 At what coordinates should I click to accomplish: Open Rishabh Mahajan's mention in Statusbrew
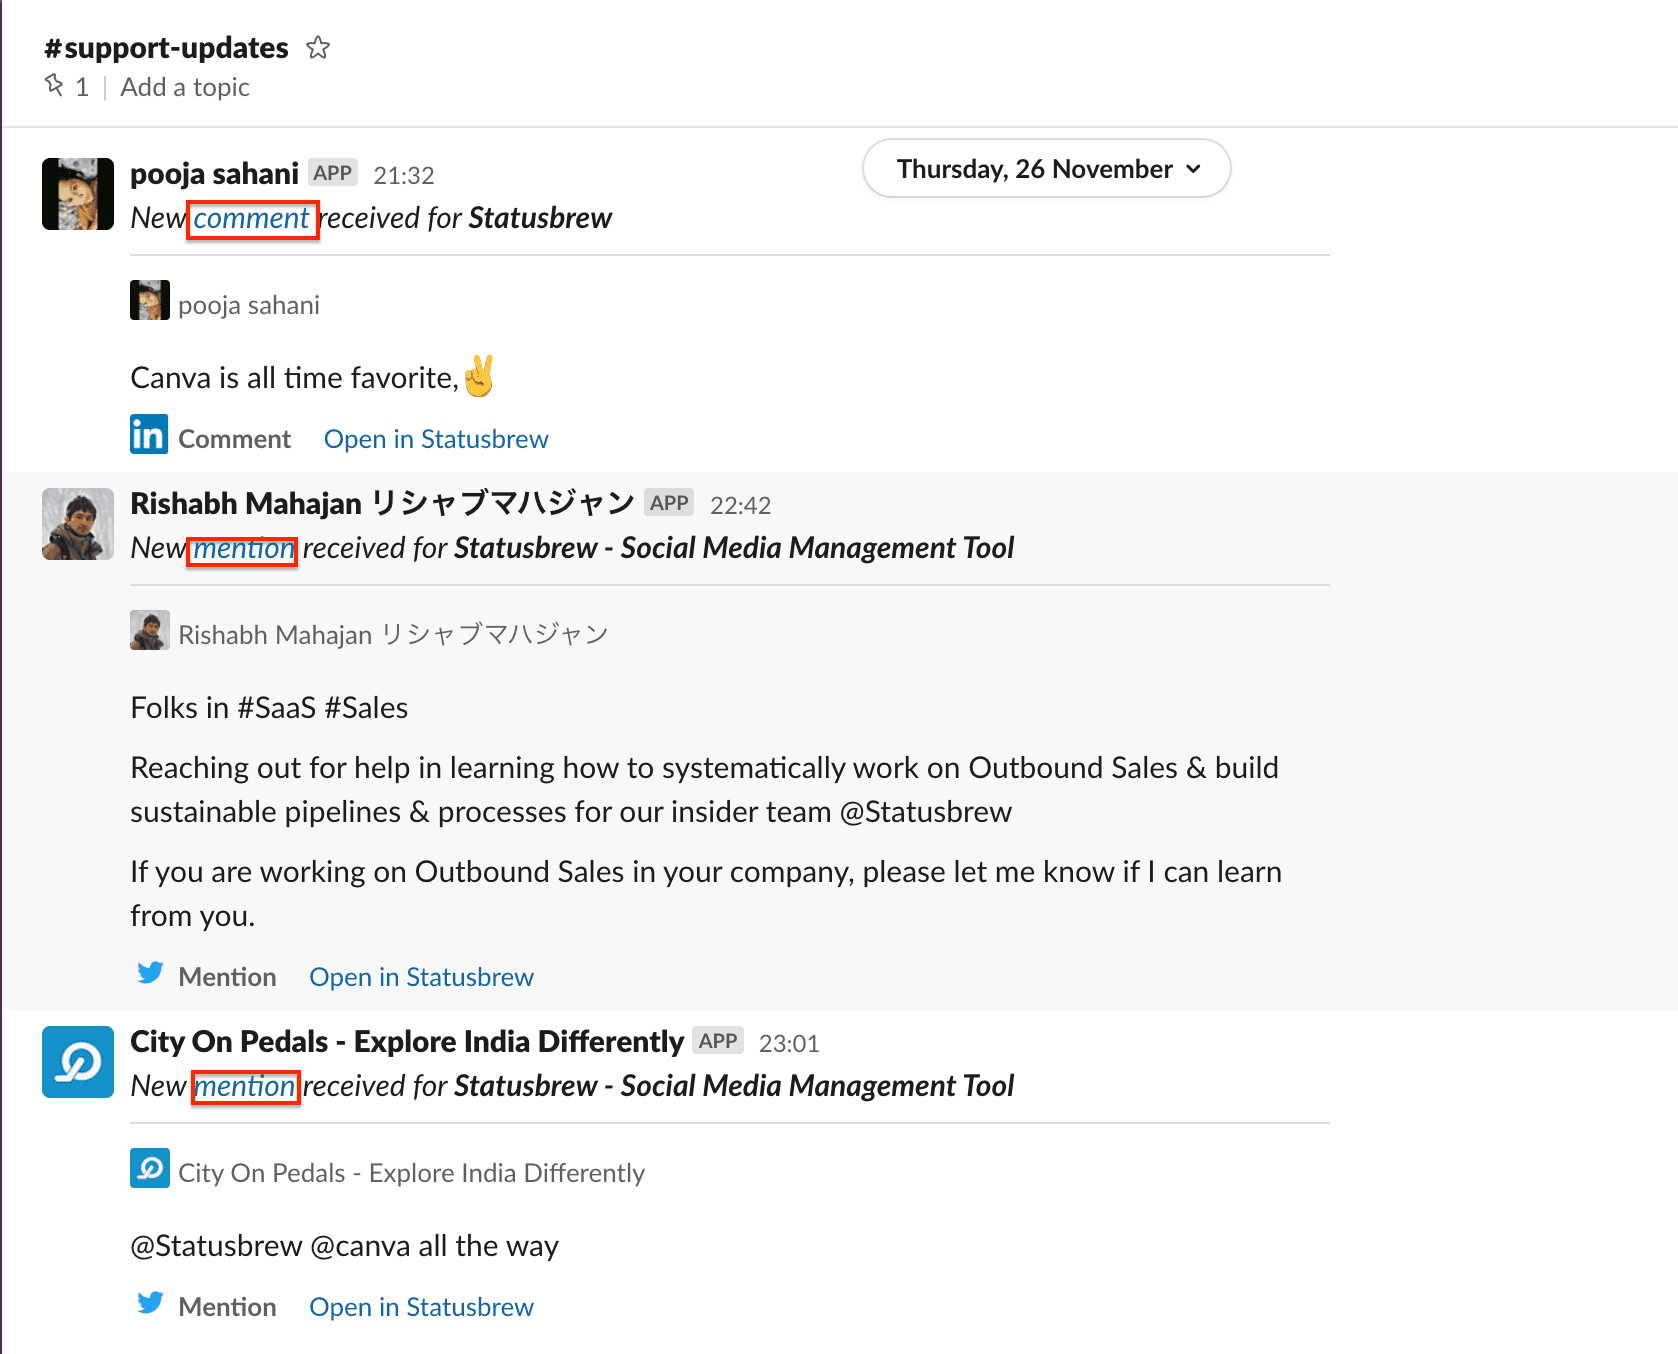(x=421, y=977)
